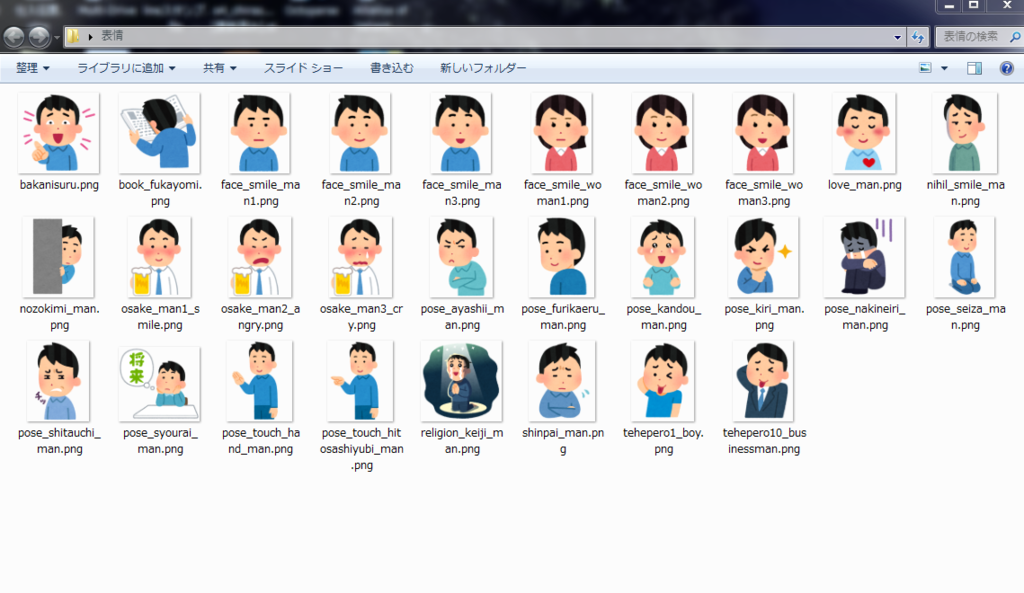Click the nihil_smile_man.png image

point(965,133)
